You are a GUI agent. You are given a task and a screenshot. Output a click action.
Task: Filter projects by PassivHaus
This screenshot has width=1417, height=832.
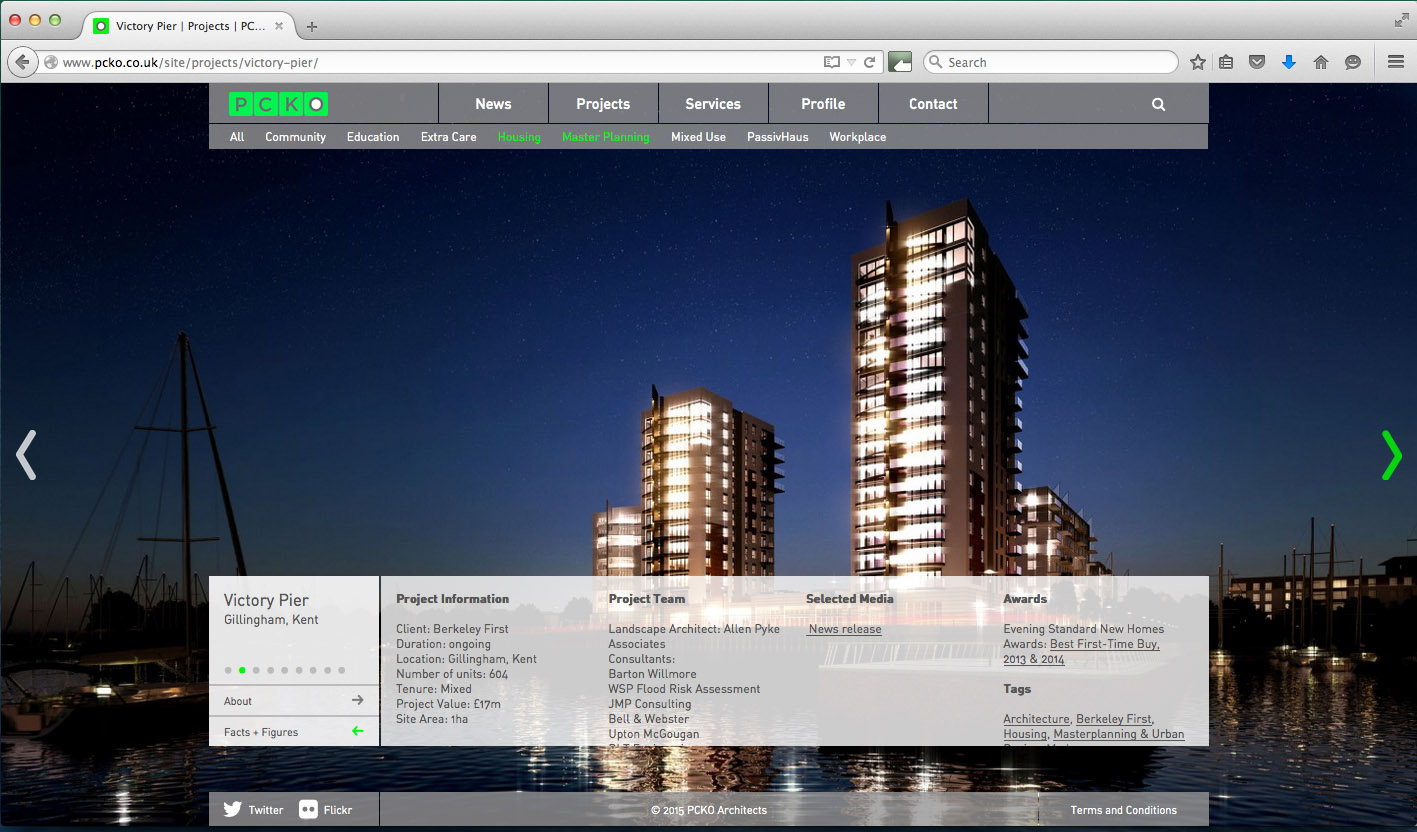coord(777,137)
